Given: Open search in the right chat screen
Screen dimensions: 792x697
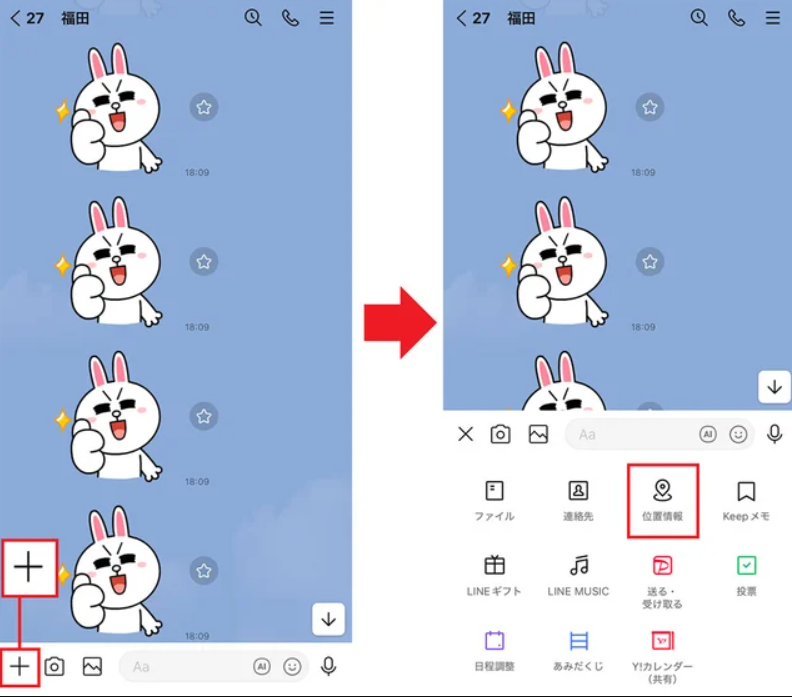Looking at the screenshot, I should coord(699,18).
